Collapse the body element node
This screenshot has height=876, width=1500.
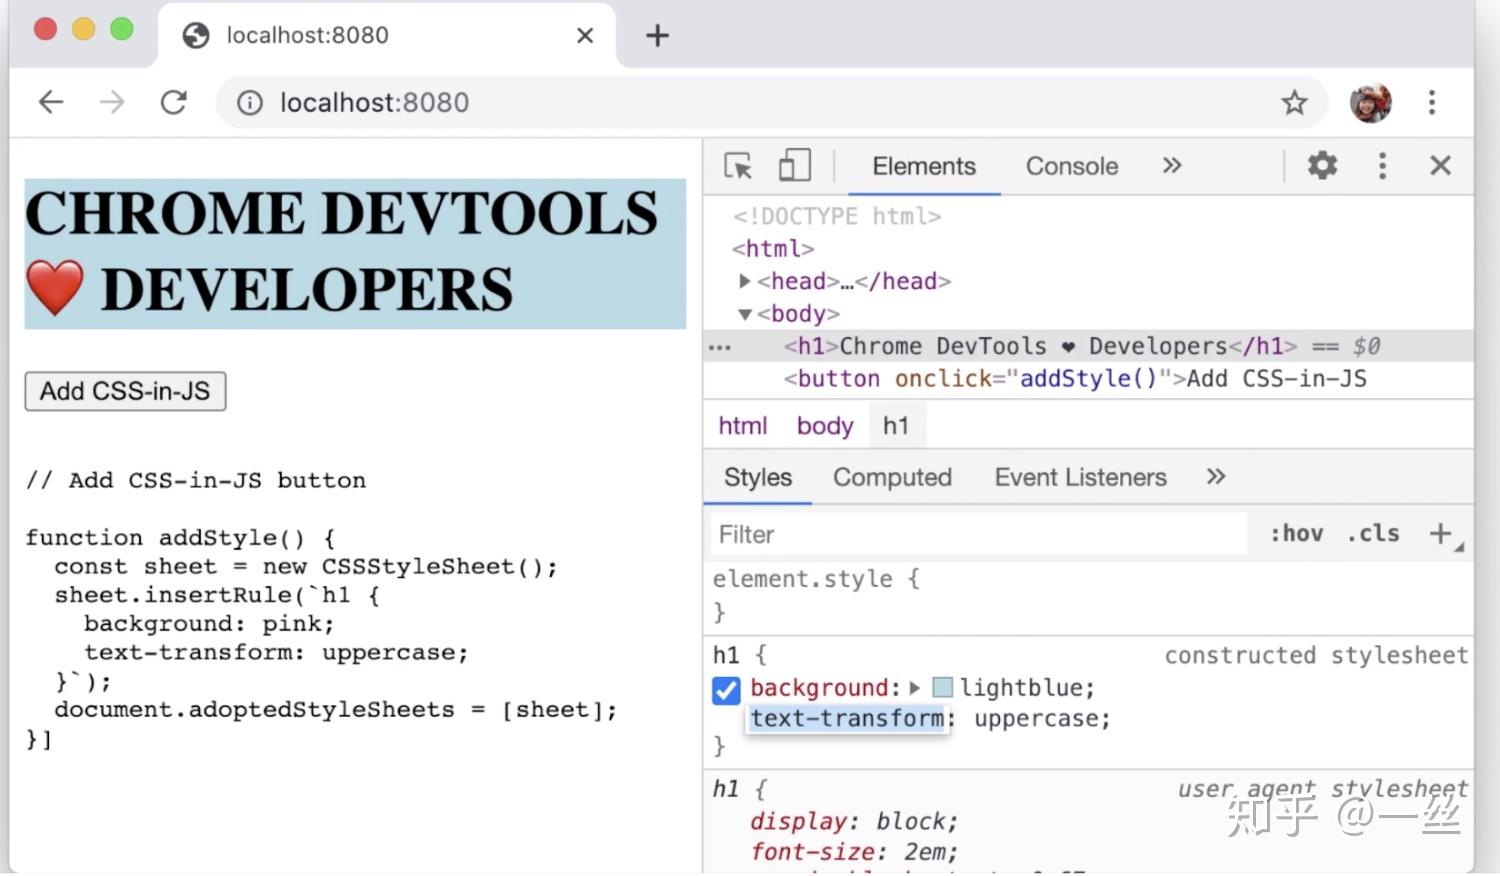coord(744,315)
